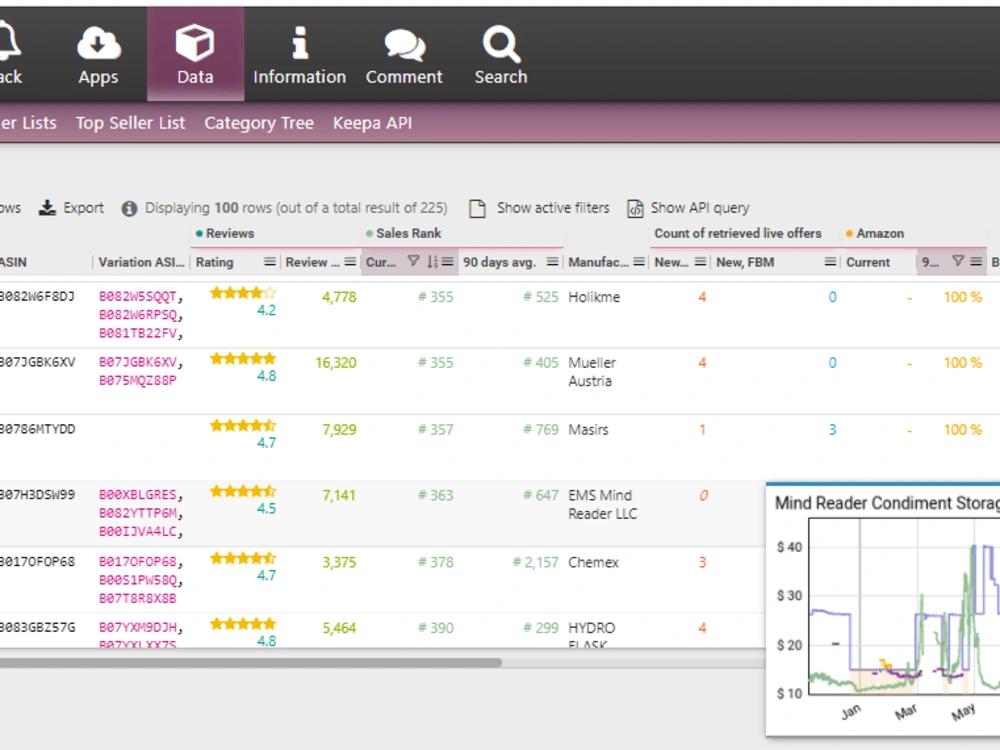Click manufacturer EMS Mind Reader LLC cell
The width and height of the screenshot is (1000, 750).
pos(602,504)
